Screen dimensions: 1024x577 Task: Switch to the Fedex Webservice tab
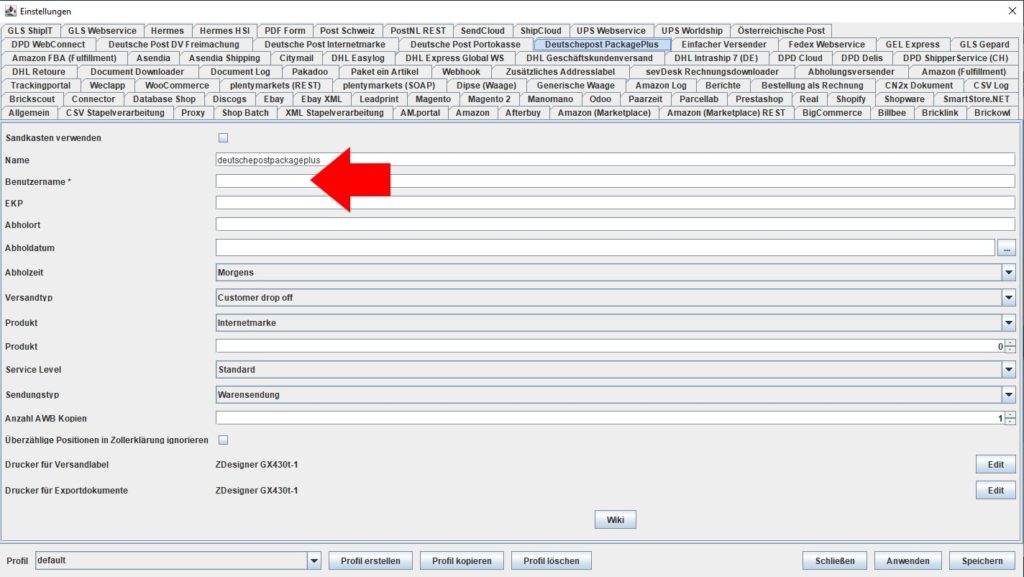[x=826, y=44]
